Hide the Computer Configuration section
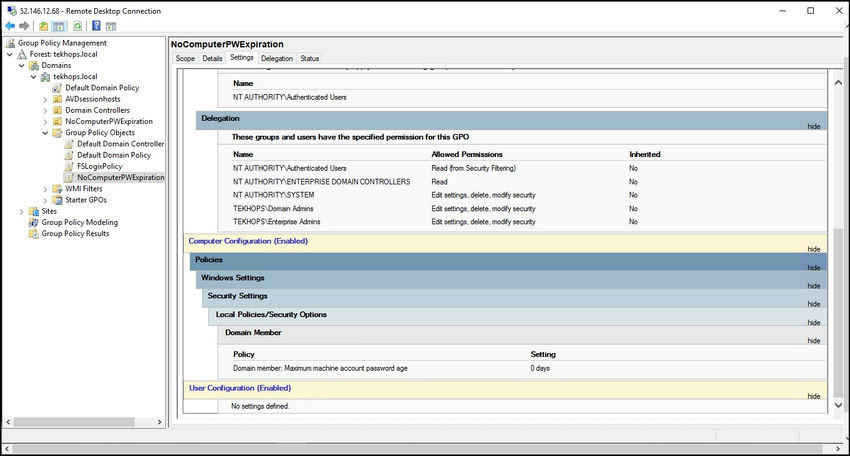 (x=813, y=247)
